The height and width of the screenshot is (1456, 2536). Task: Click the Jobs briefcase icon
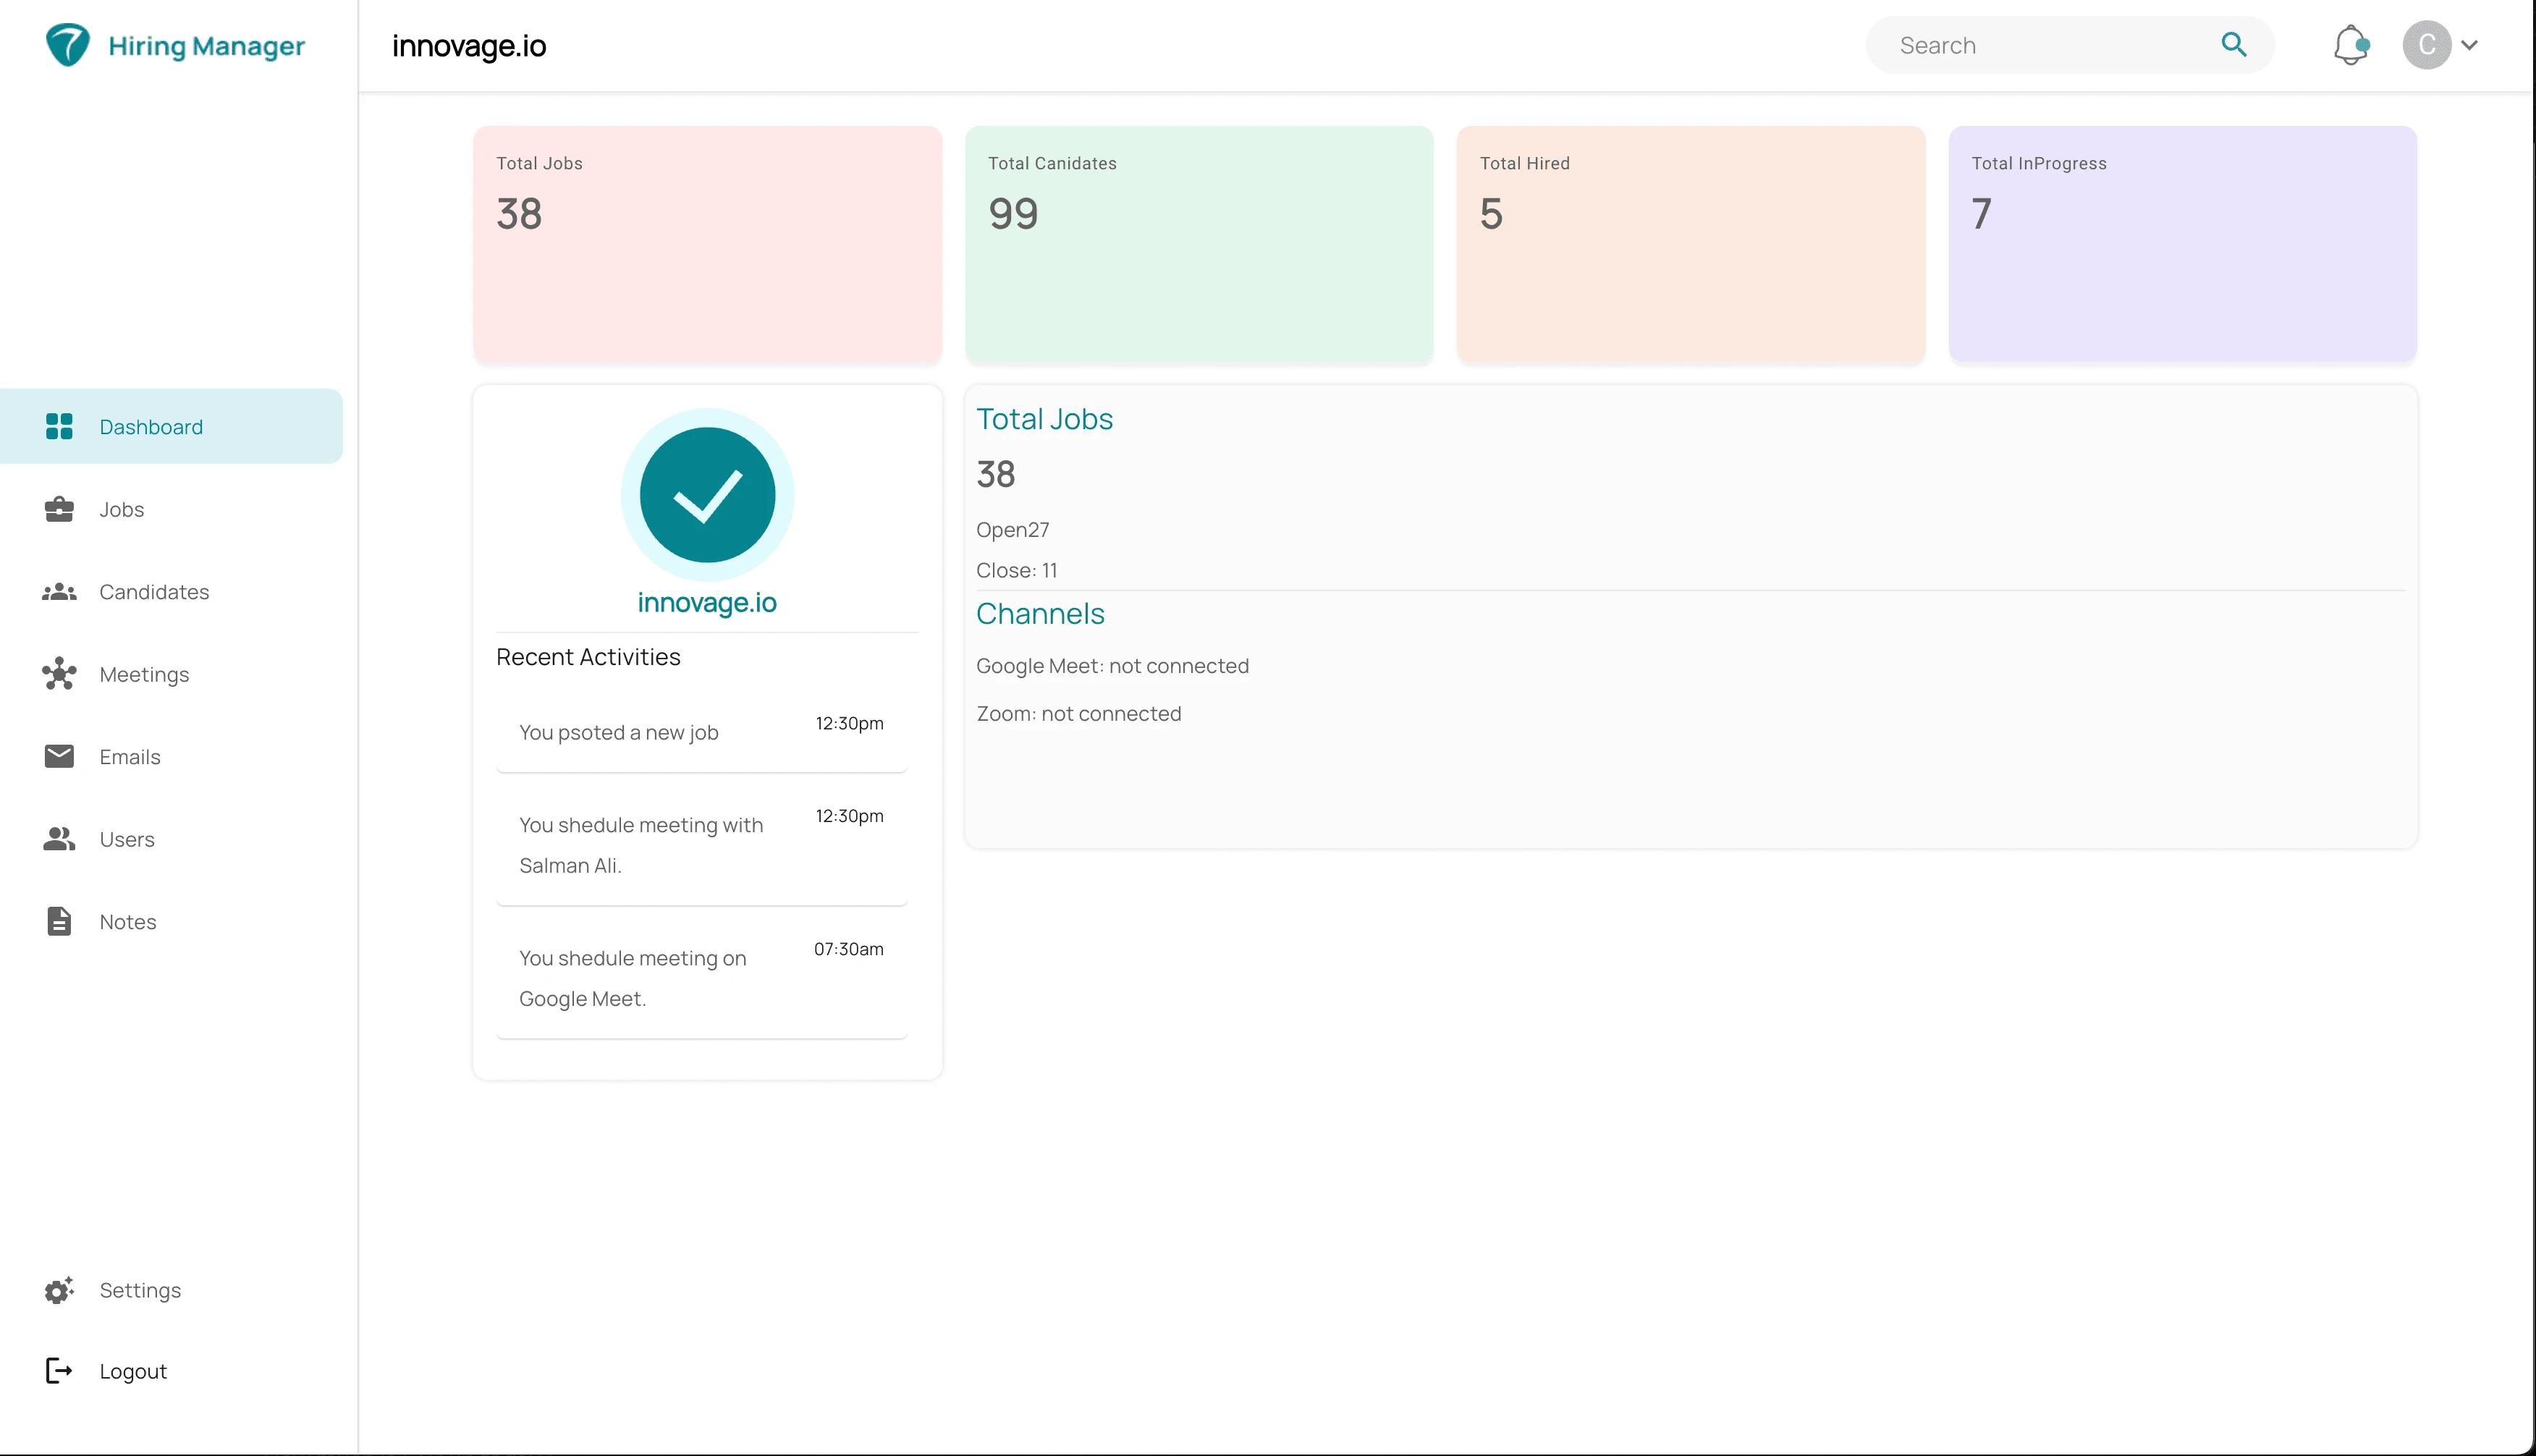[x=59, y=509]
